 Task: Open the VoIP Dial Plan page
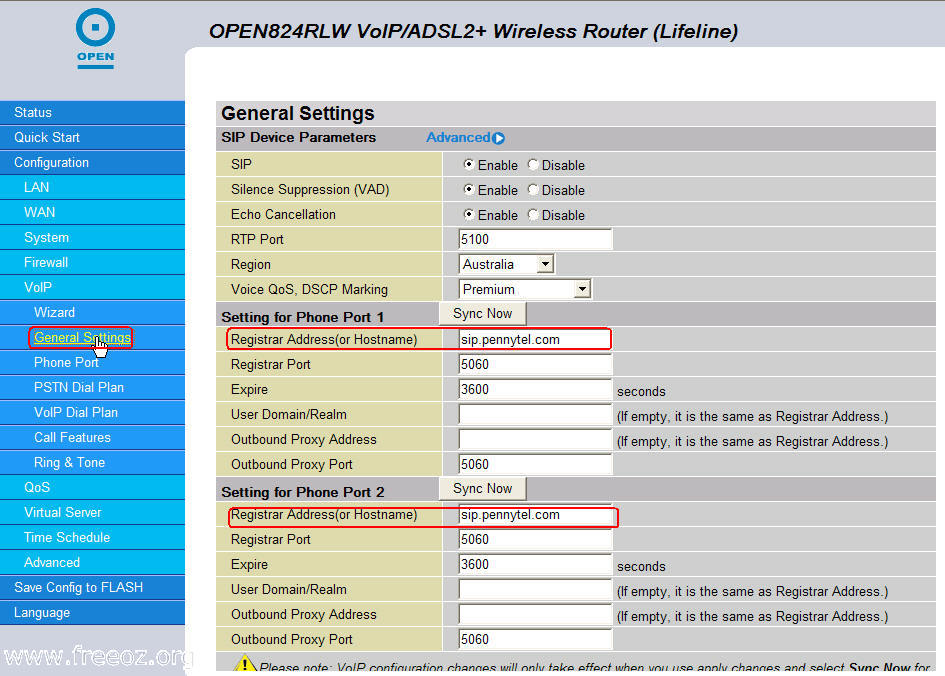point(76,412)
